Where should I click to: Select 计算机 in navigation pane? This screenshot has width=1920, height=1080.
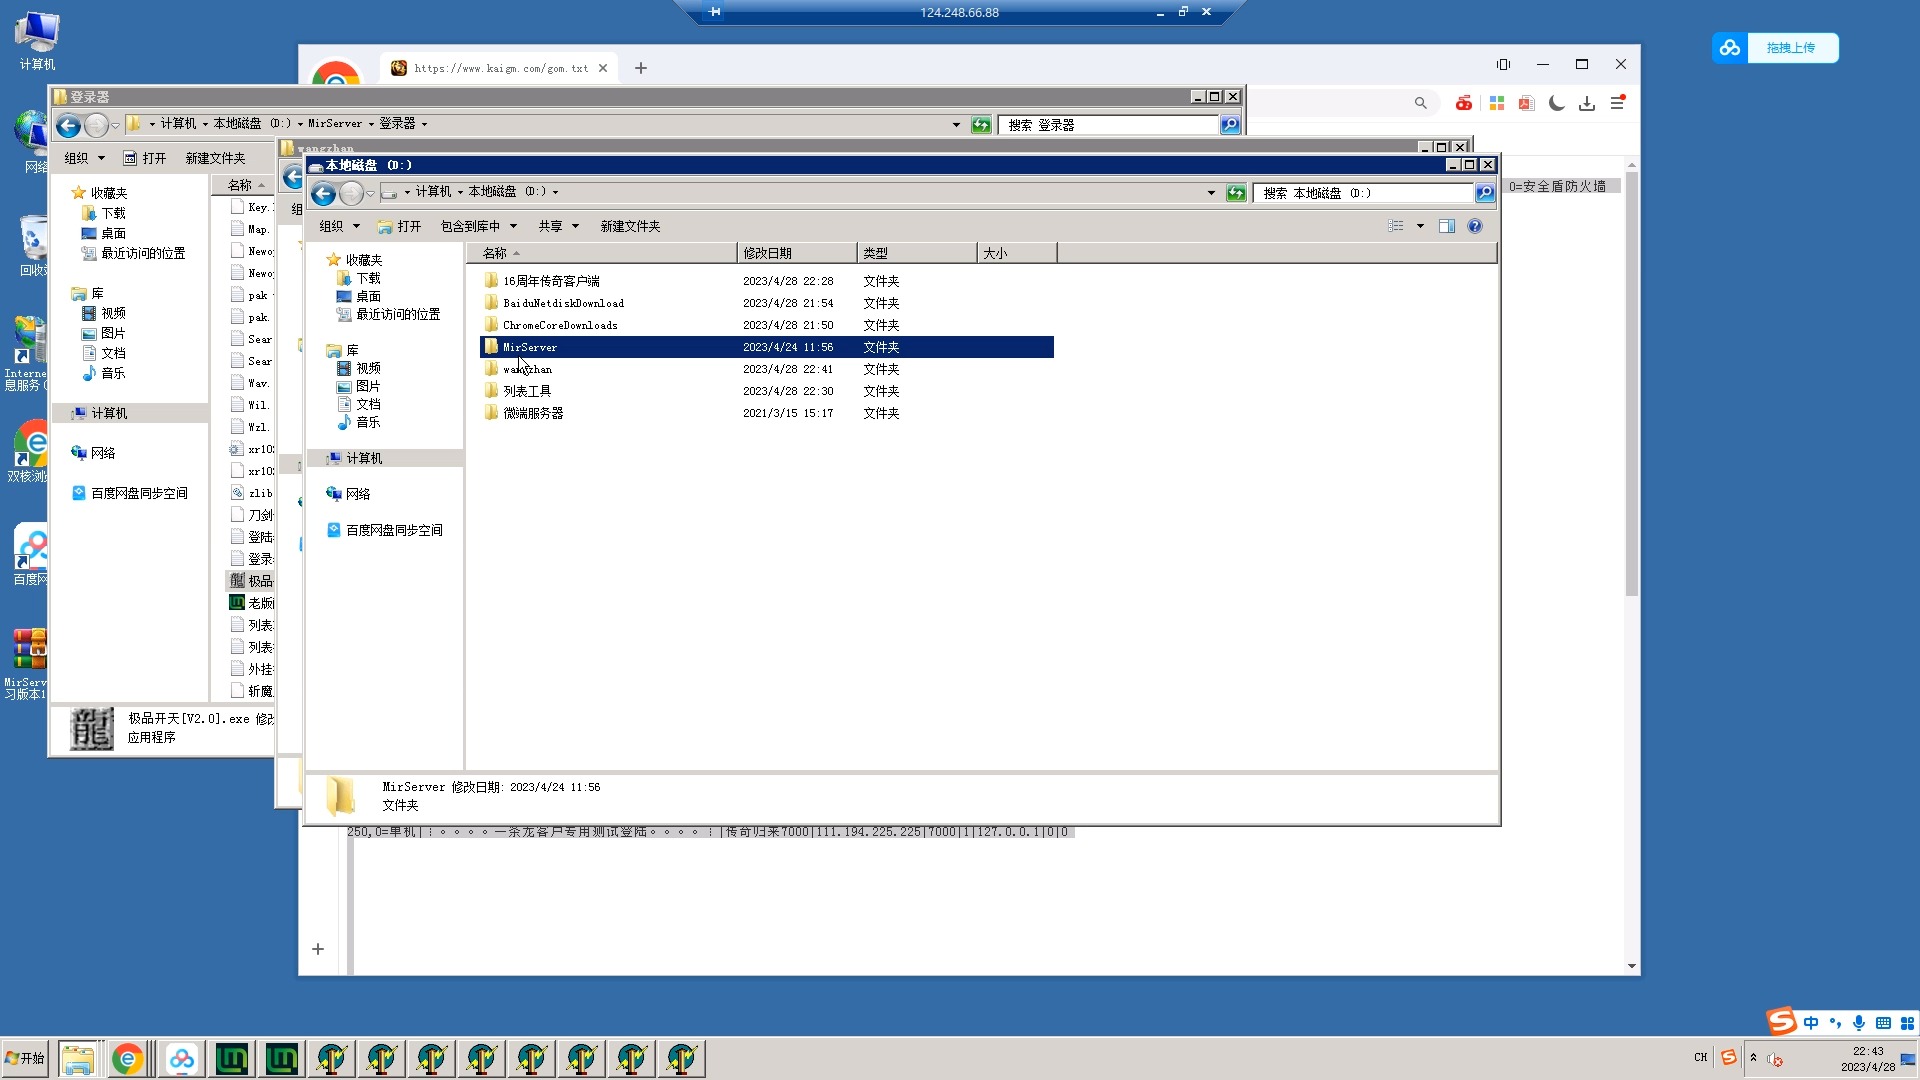(x=364, y=458)
